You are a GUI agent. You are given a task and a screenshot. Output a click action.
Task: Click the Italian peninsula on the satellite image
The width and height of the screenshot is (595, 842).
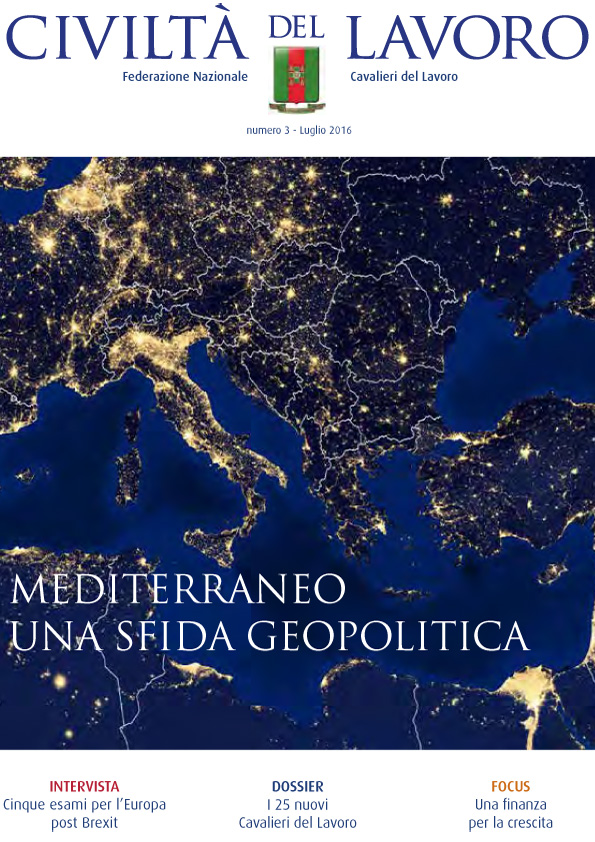coord(209,430)
